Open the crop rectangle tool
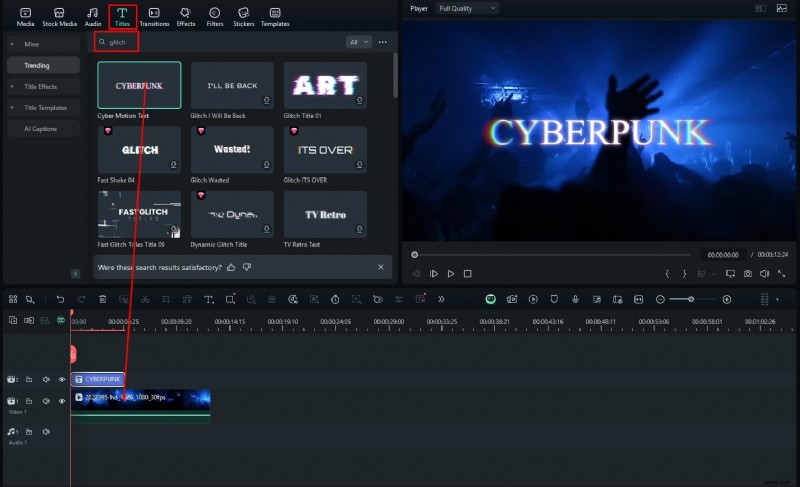 click(x=230, y=299)
